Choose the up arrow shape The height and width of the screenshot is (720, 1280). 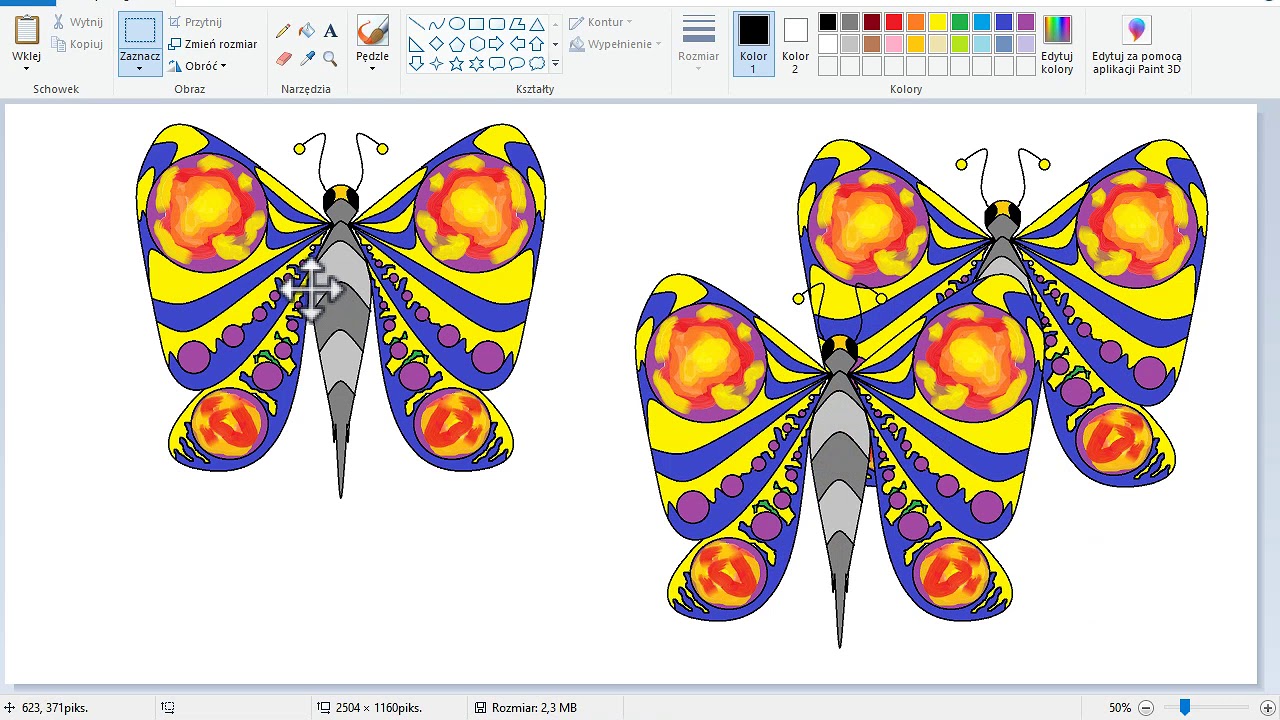pos(537,44)
